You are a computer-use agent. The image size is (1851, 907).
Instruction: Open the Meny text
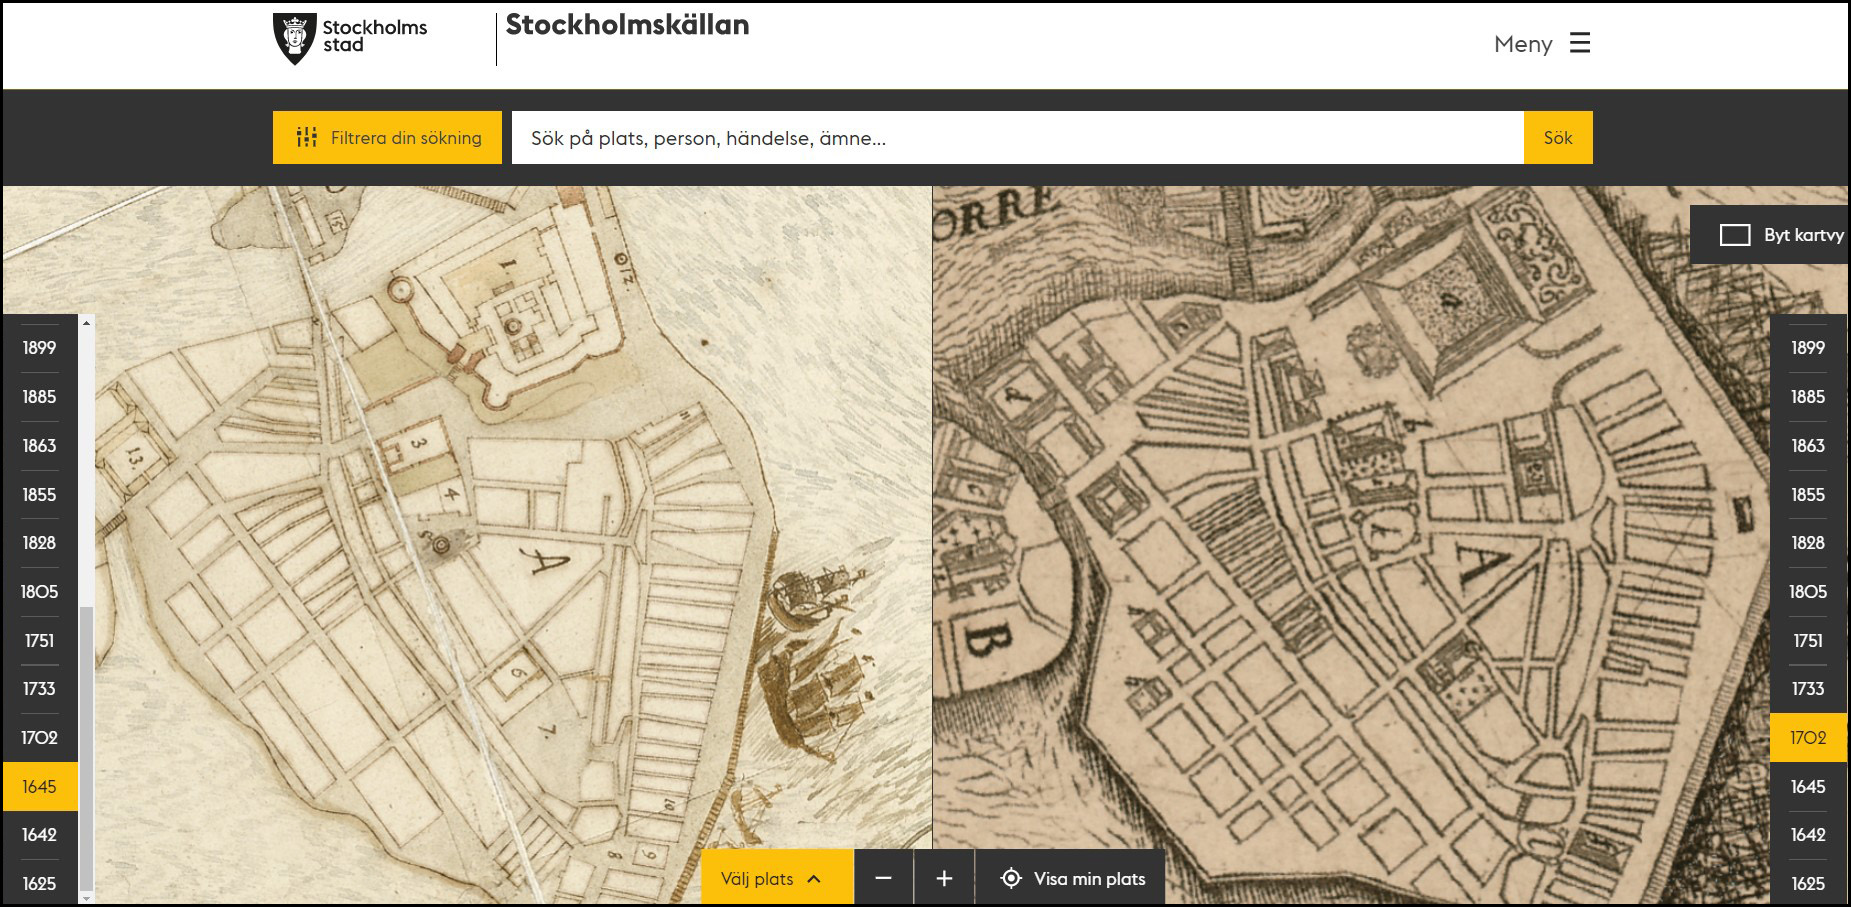[x=1523, y=44]
